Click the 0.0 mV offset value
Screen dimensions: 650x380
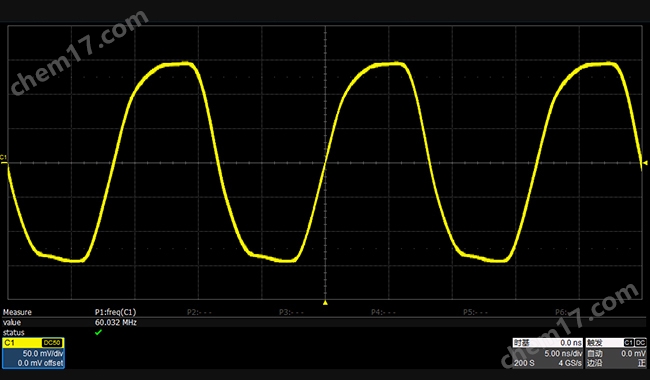[x=40, y=363]
